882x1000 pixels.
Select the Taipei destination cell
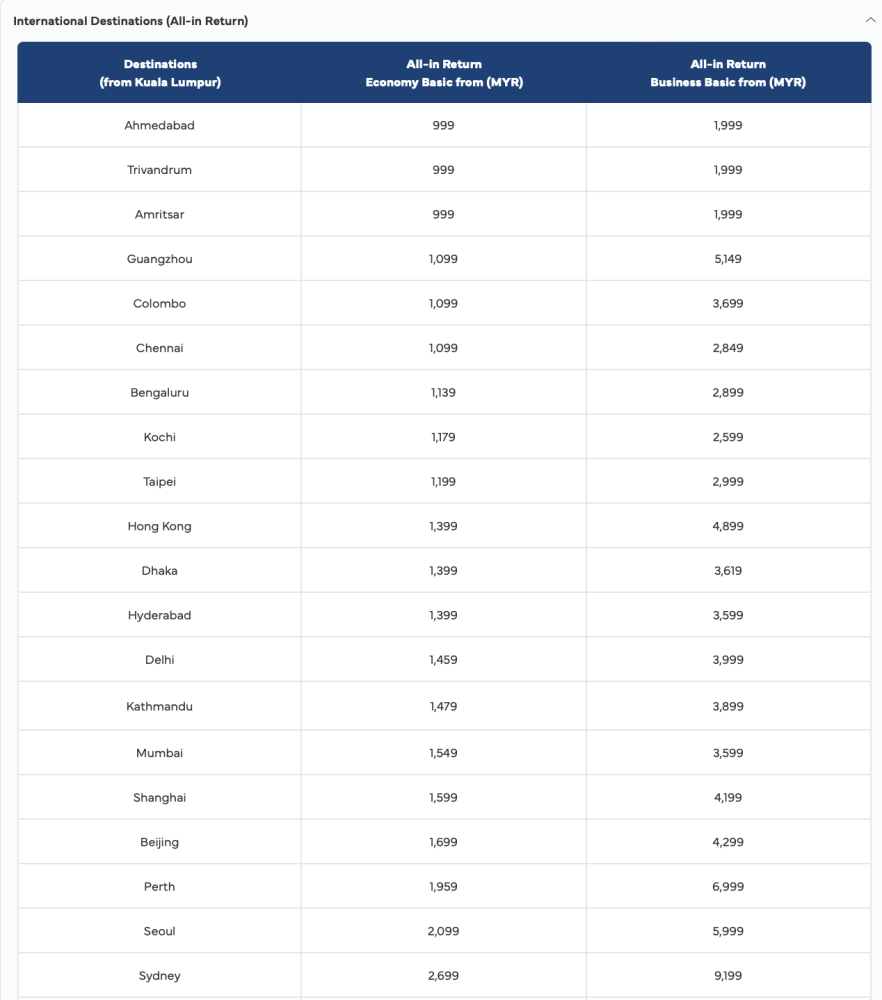point(160,482)
